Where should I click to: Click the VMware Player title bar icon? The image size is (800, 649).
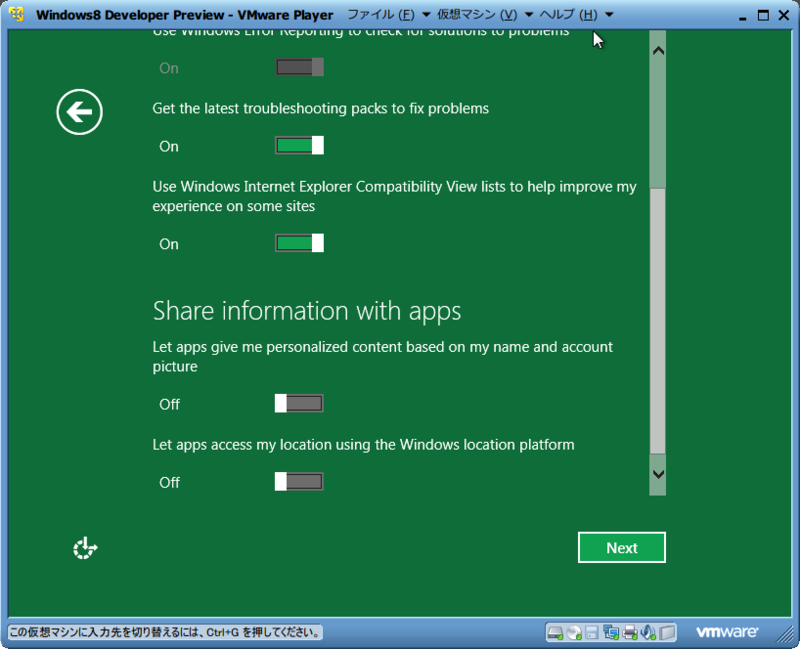tap(16, 14)
